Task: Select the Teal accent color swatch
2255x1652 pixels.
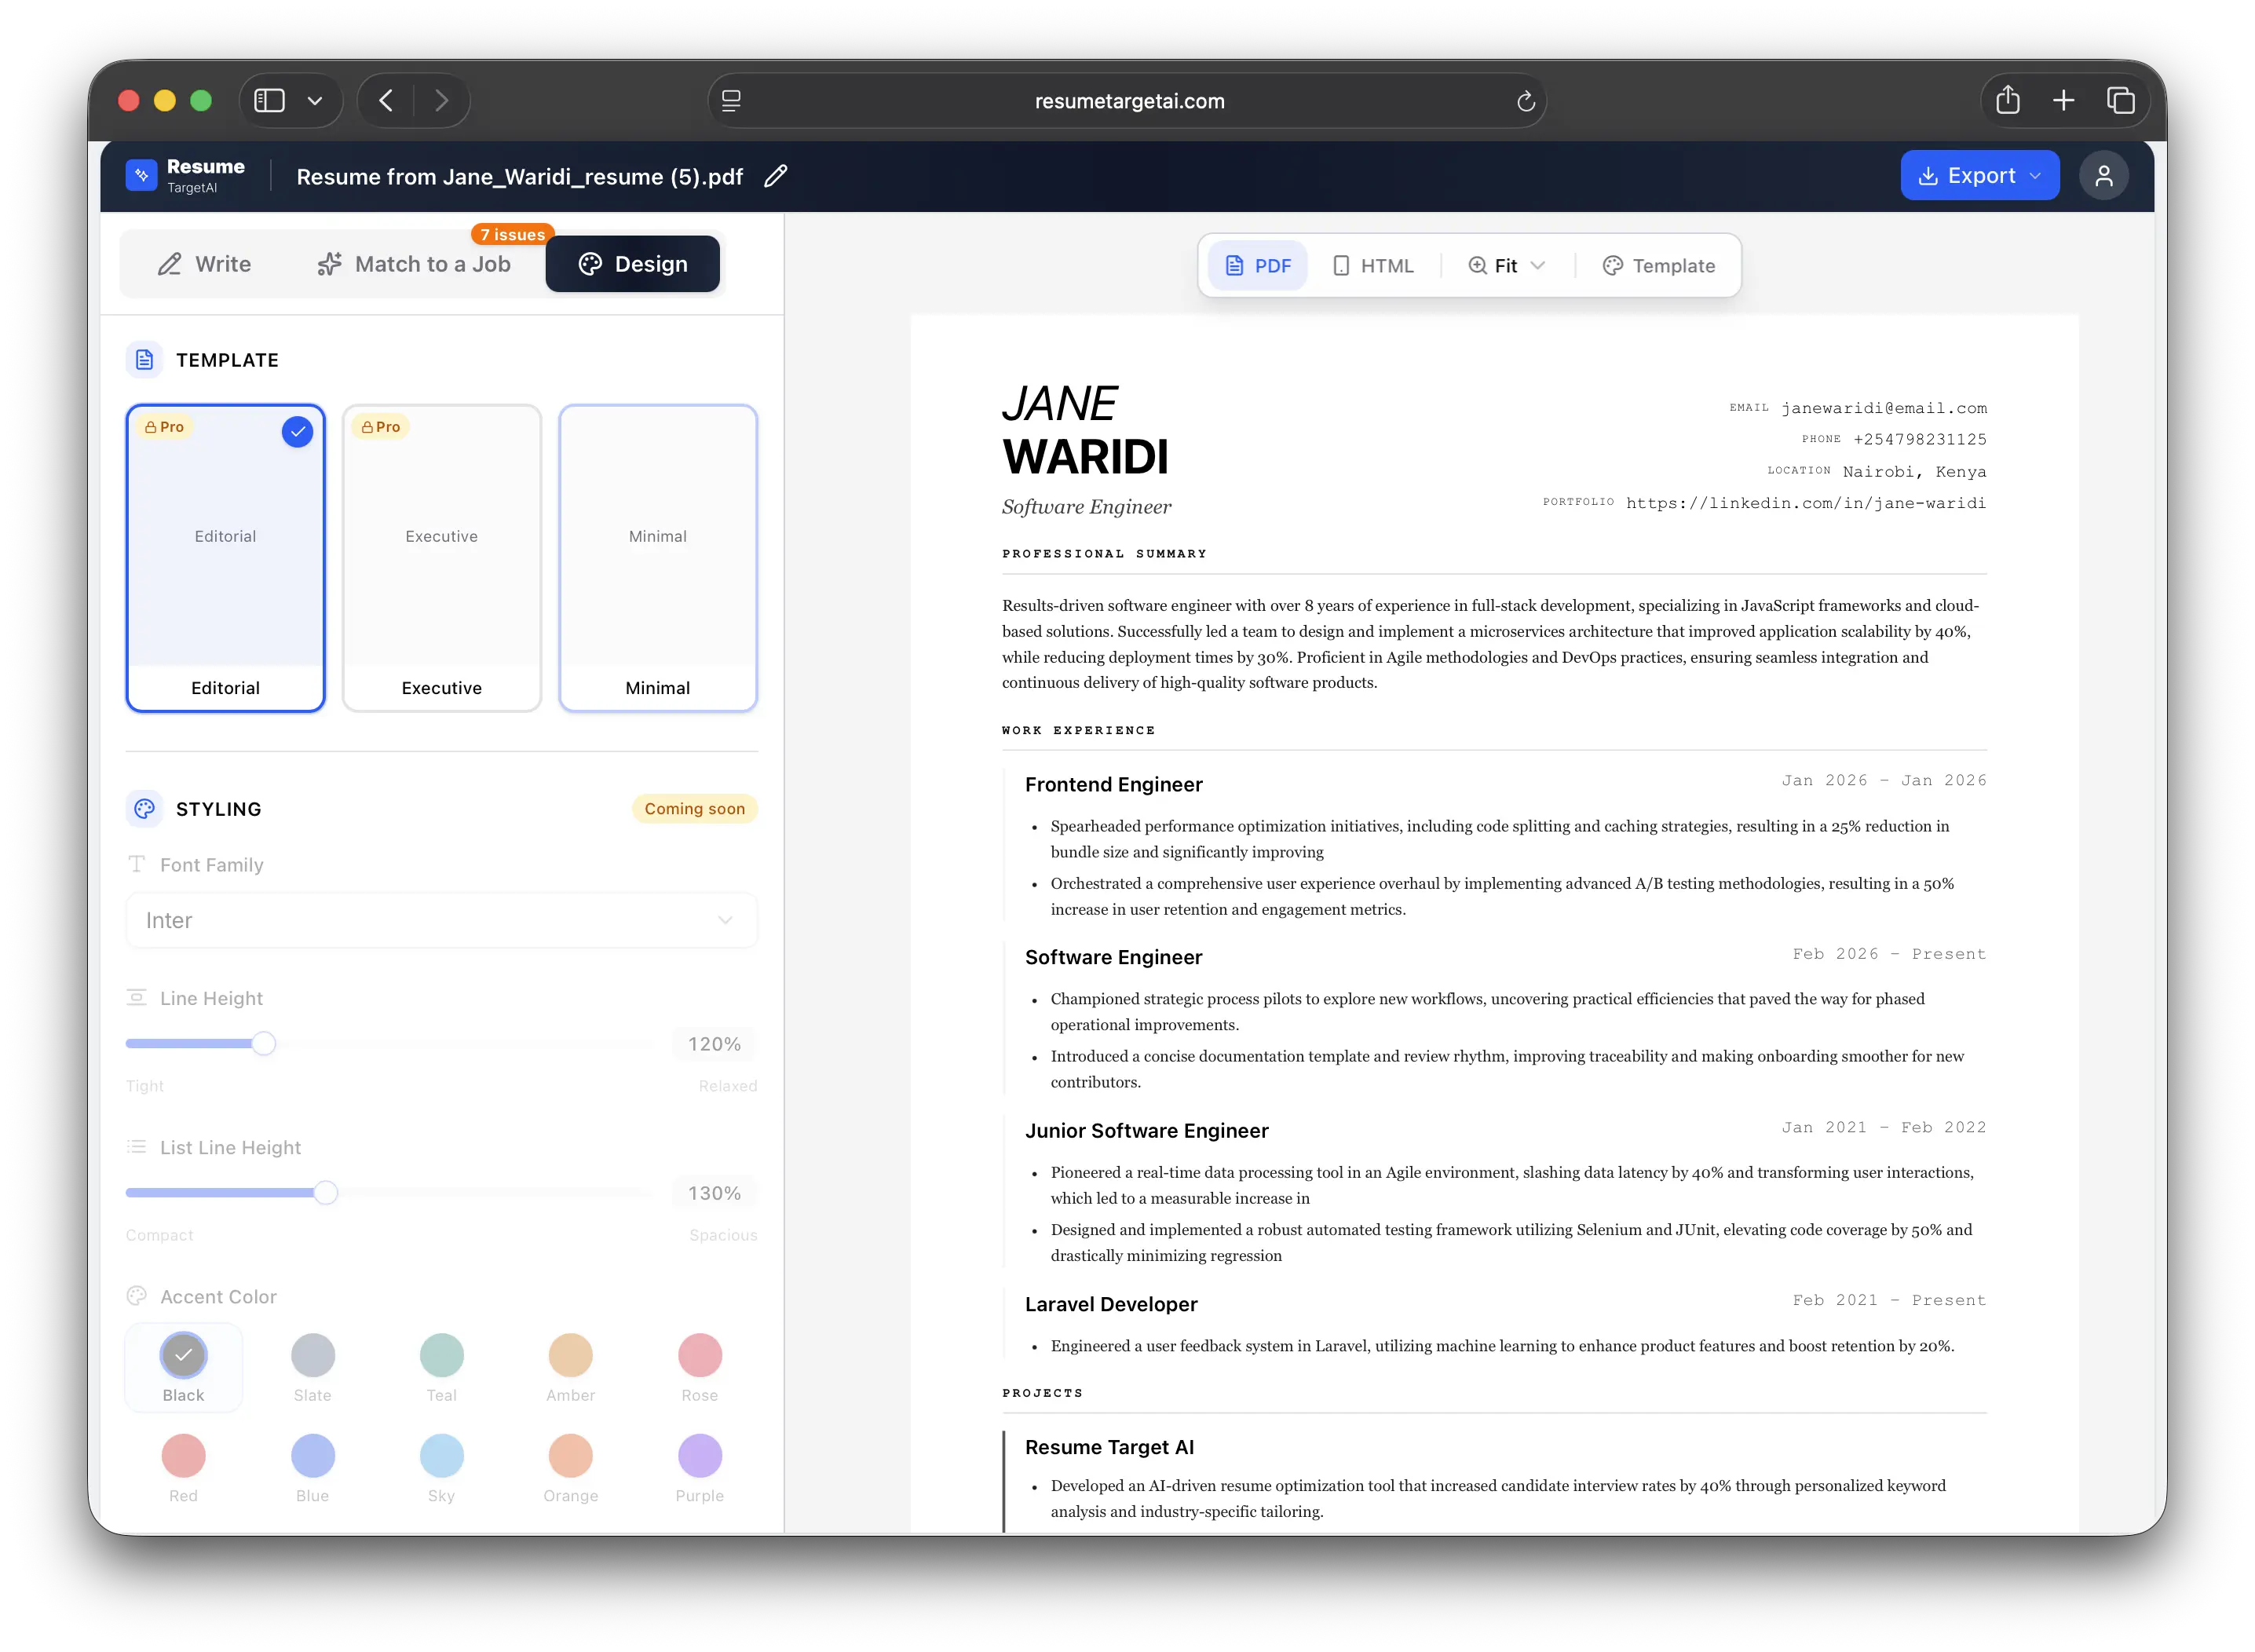Action: pyautogui.click(x=441, y=1356)
